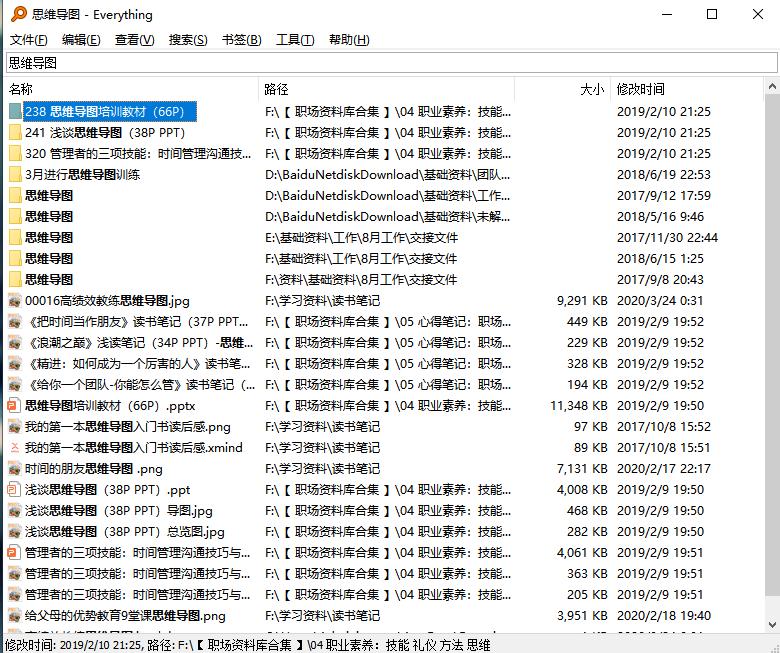780x653 pixels.
Task: Click image icon of 《浪潮之巅》浅读笔记
Action: point(15,343)
